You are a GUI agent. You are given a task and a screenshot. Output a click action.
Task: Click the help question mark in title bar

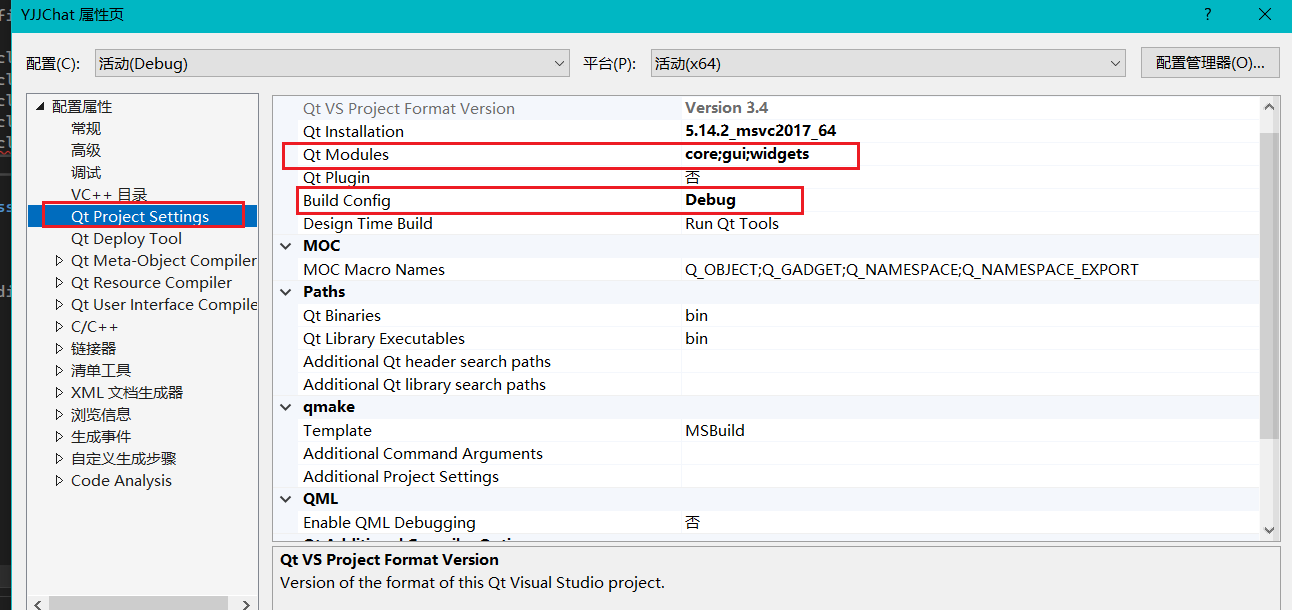1208,14
